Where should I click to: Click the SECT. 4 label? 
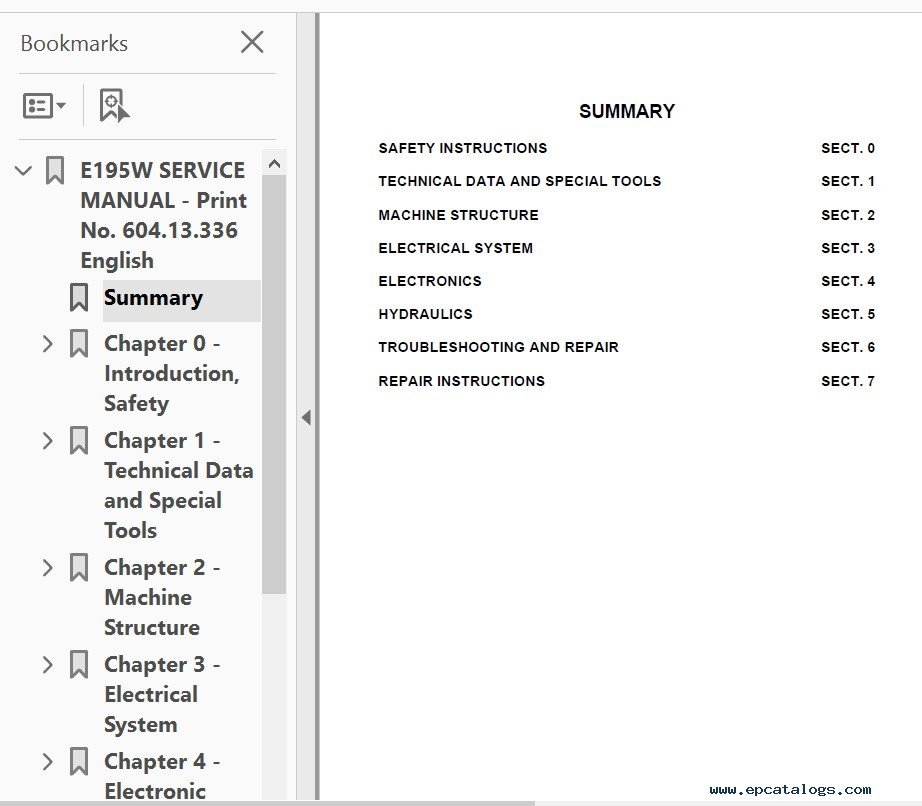[x=848, y=281]
